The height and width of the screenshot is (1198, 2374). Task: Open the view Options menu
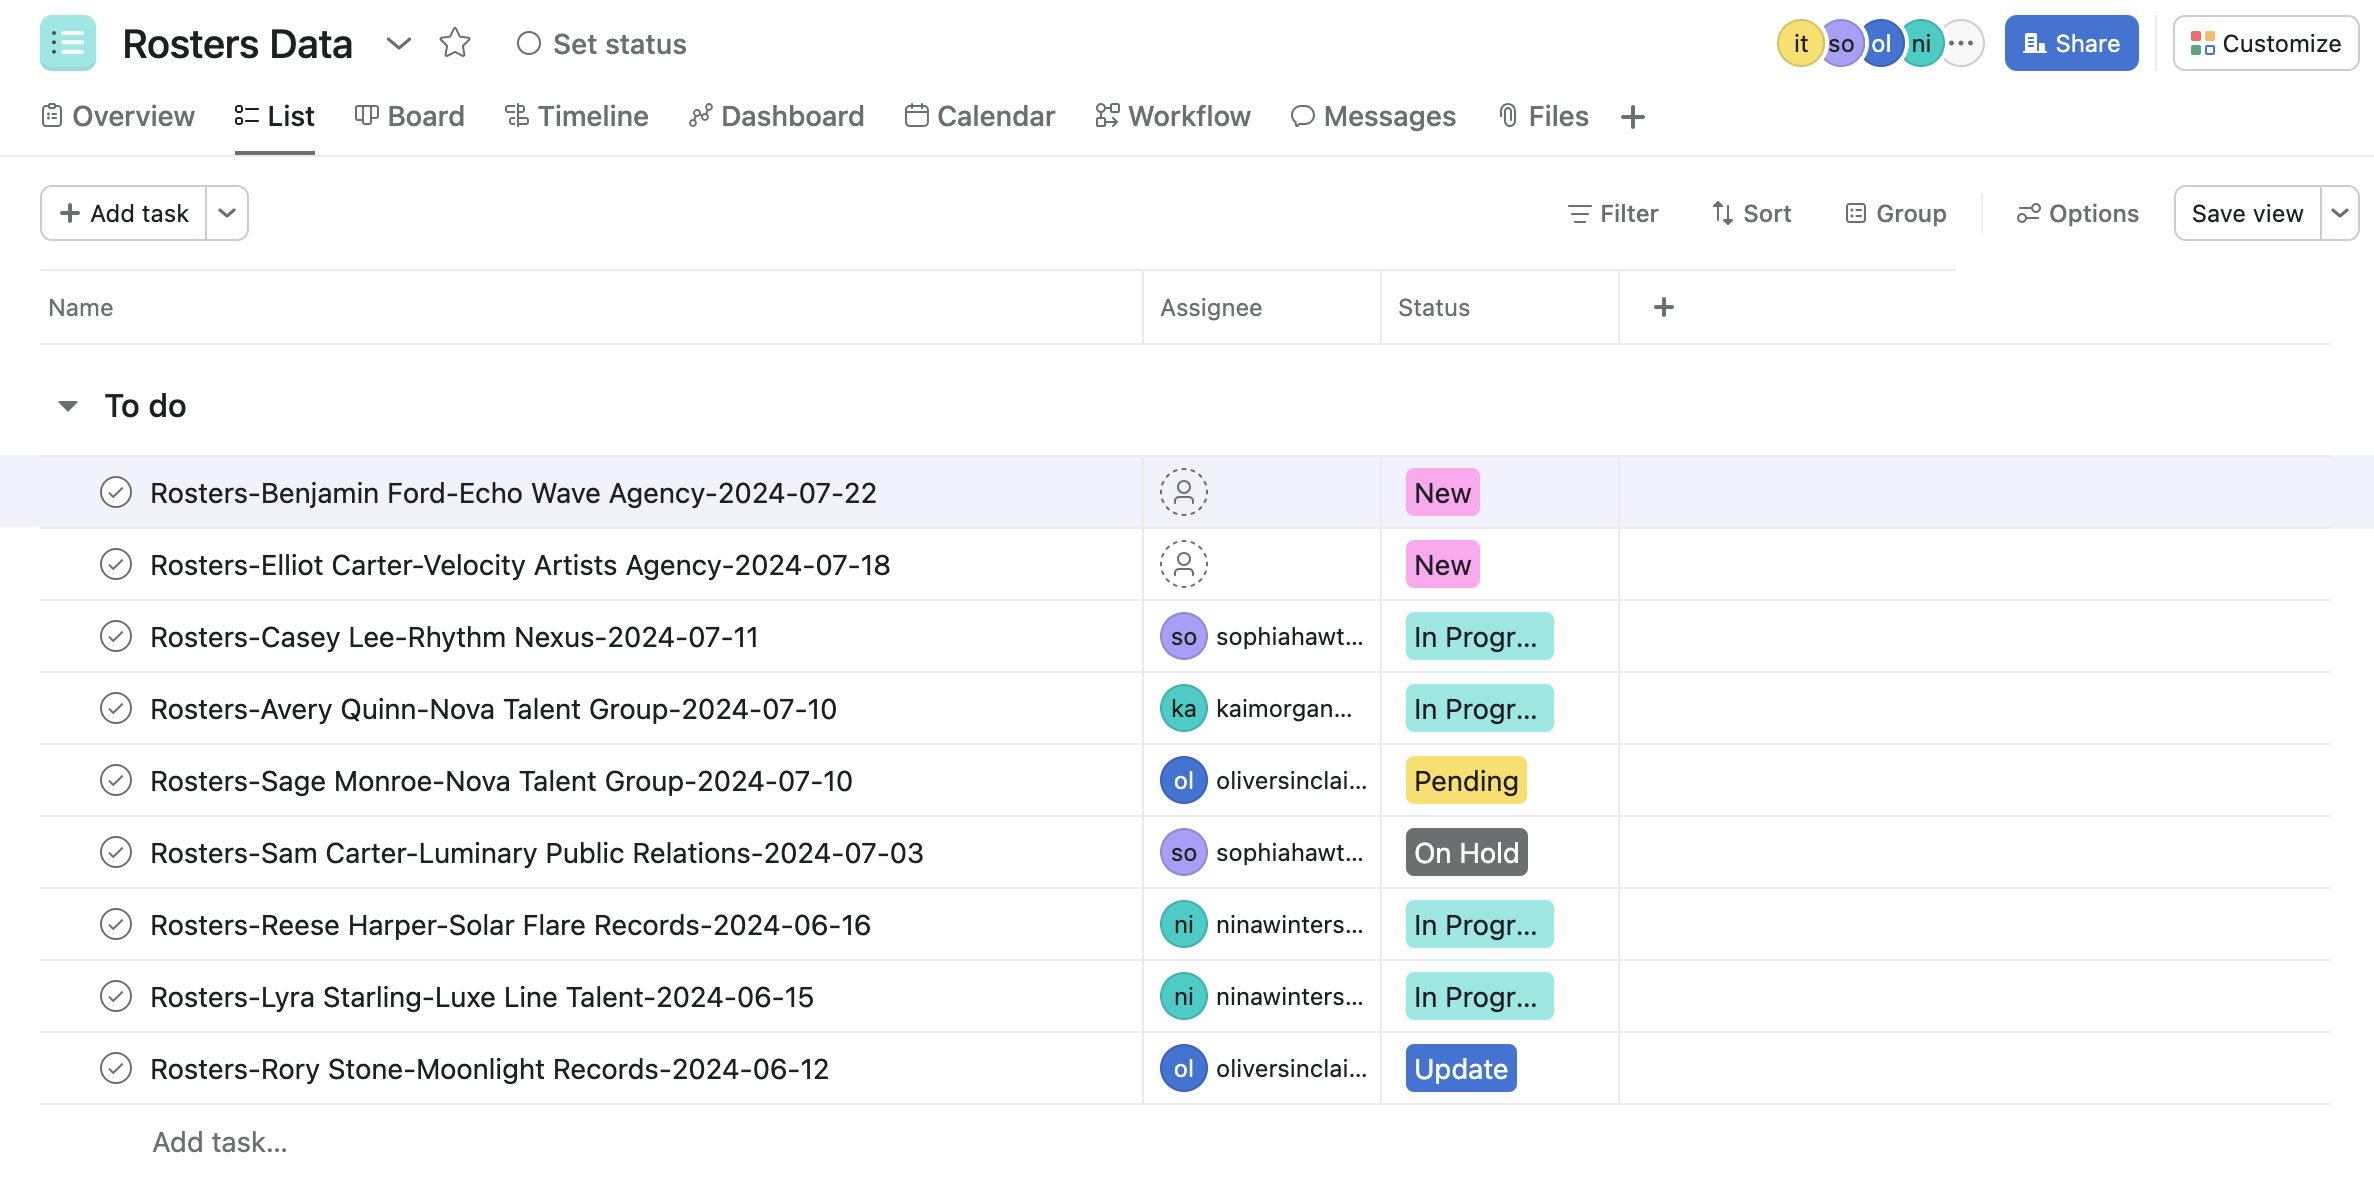2077,213
